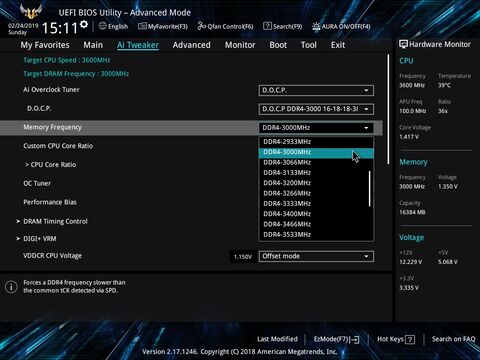Viewport: 480px width, 360px height.
Task: Switch to the Main tab
Action: pyautogui.click(x=93, y=45)
